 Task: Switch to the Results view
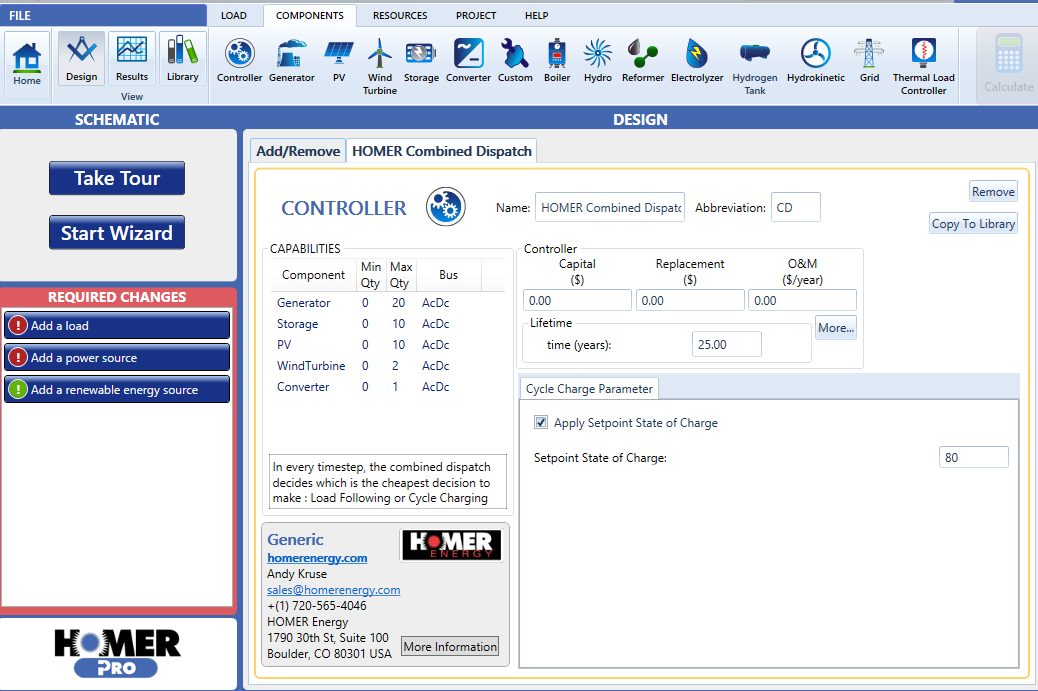tap(131, 57)
